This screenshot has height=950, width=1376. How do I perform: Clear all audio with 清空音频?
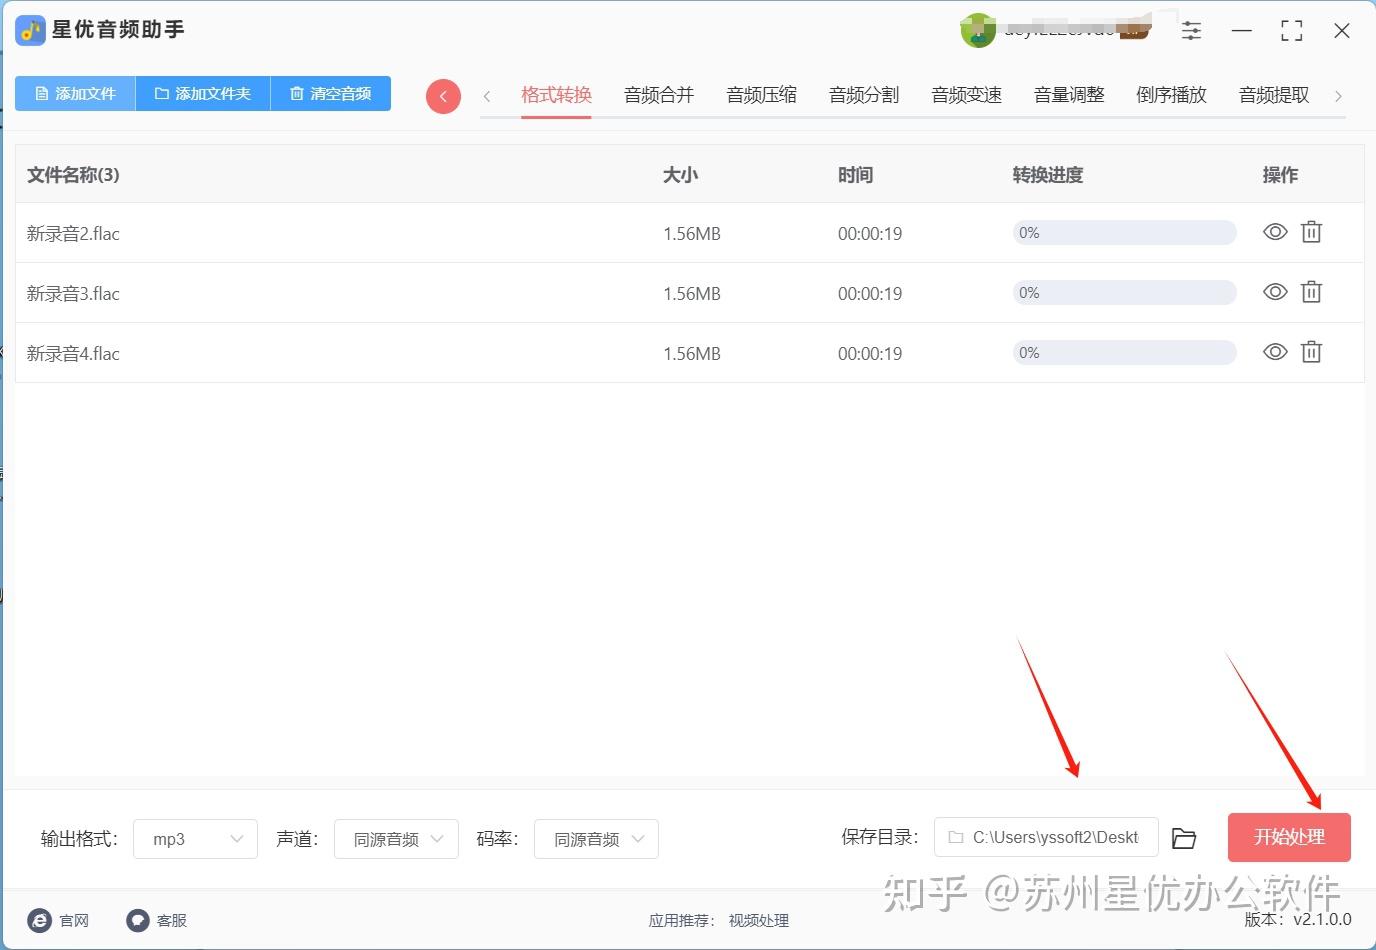coord(330,93)
